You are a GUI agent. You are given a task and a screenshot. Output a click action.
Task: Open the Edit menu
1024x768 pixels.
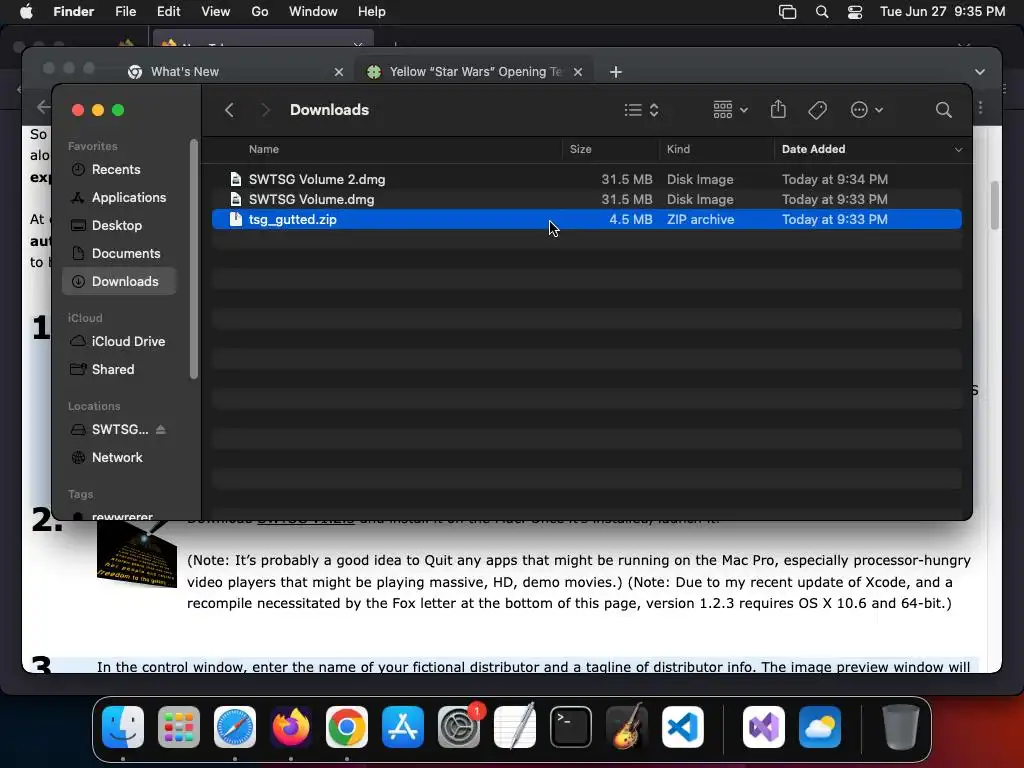click(168, 12)
